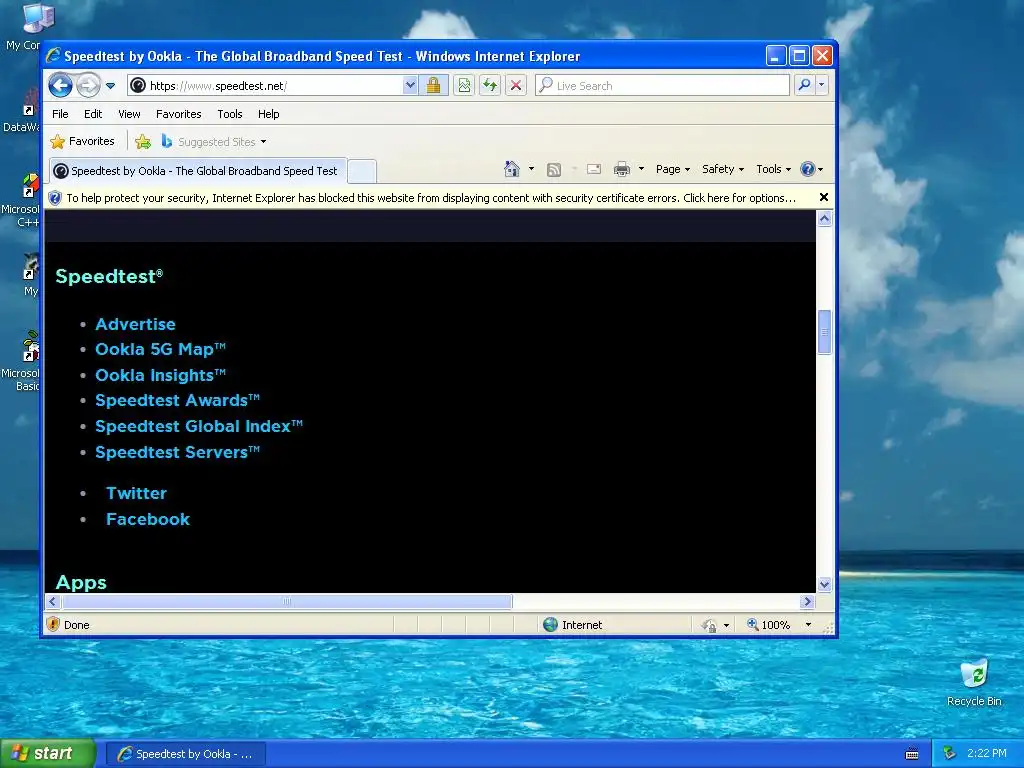This screenshot has height=768, width=1024.
Task: Open the Favorites menu
Action: (178, 114)
